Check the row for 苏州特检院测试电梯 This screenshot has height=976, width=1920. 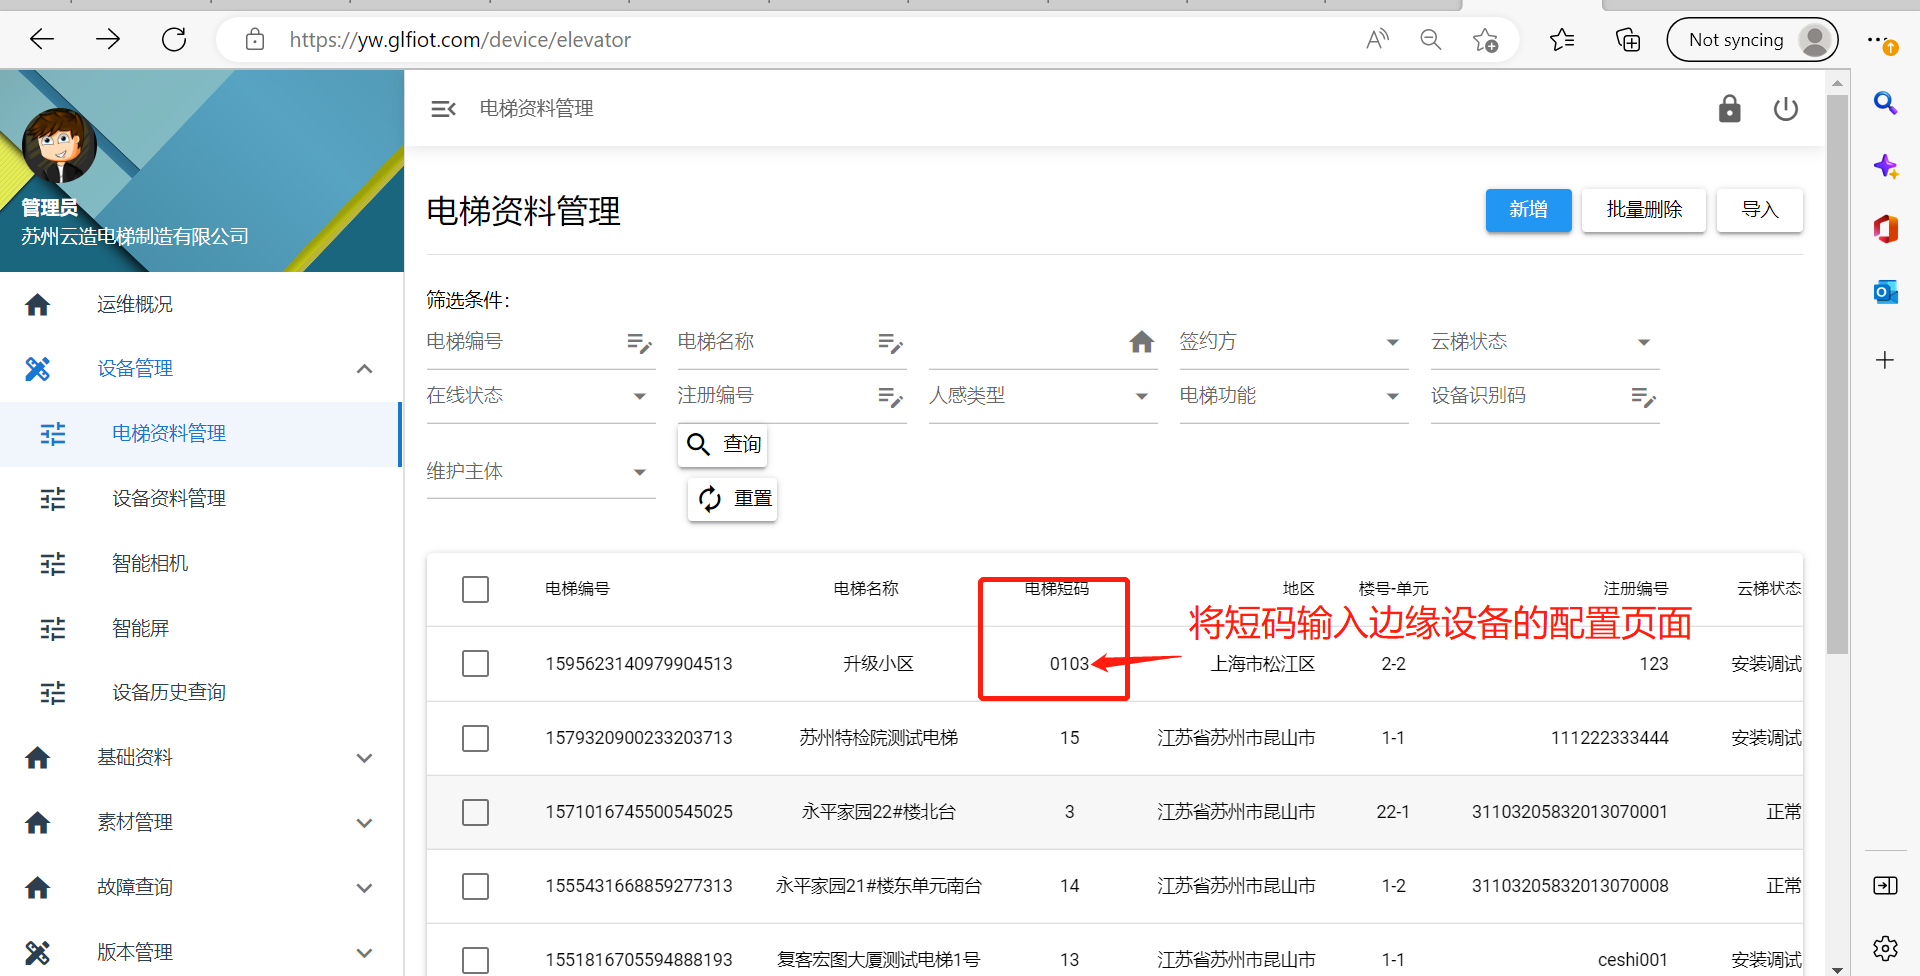coord(475,738)
